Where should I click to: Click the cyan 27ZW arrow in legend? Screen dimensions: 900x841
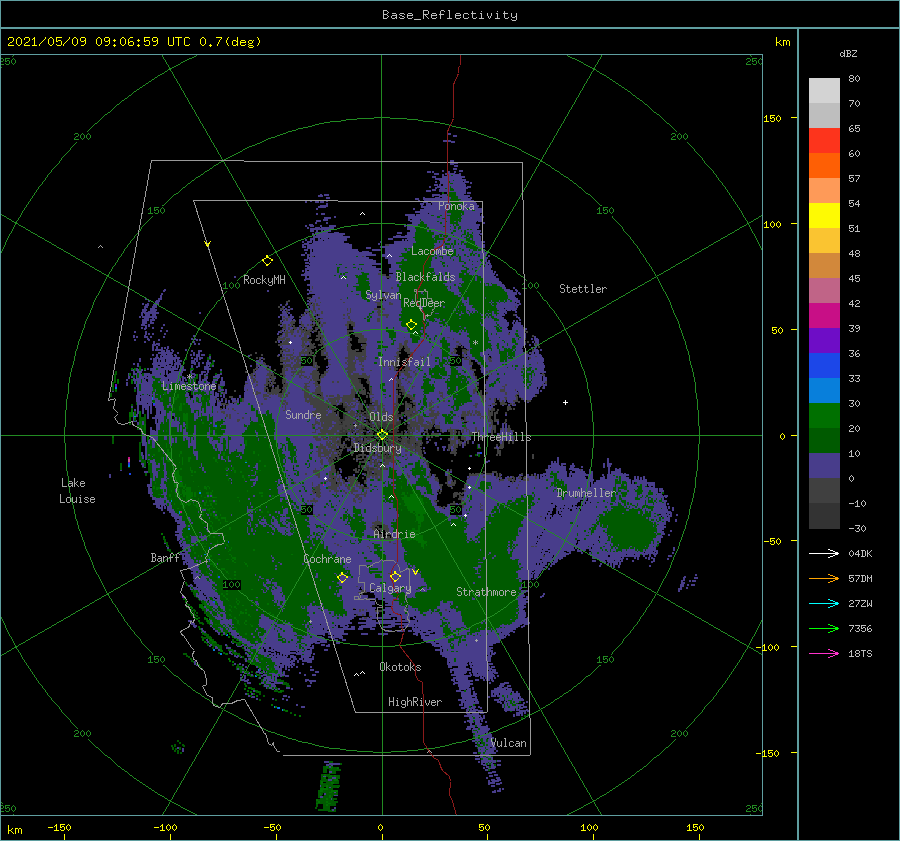point(824,603)
